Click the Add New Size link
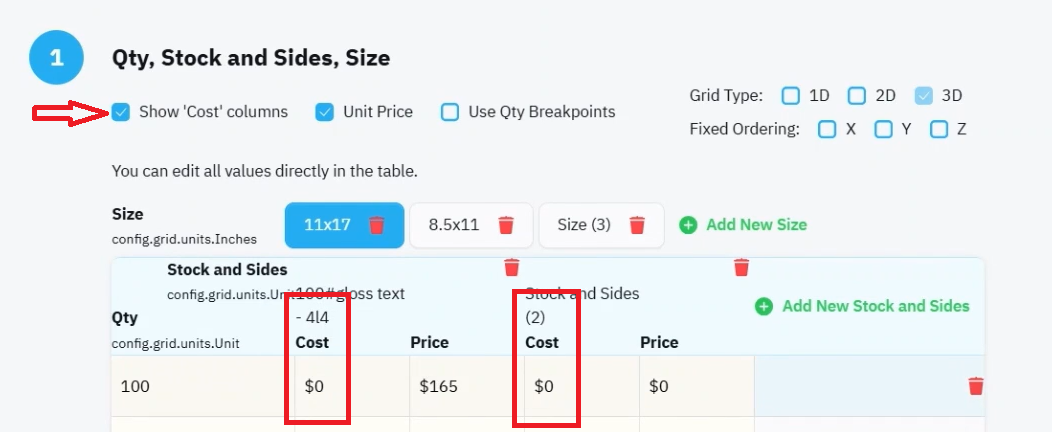Viewport: 1052px width, 432px height. [x=756, y=225]
